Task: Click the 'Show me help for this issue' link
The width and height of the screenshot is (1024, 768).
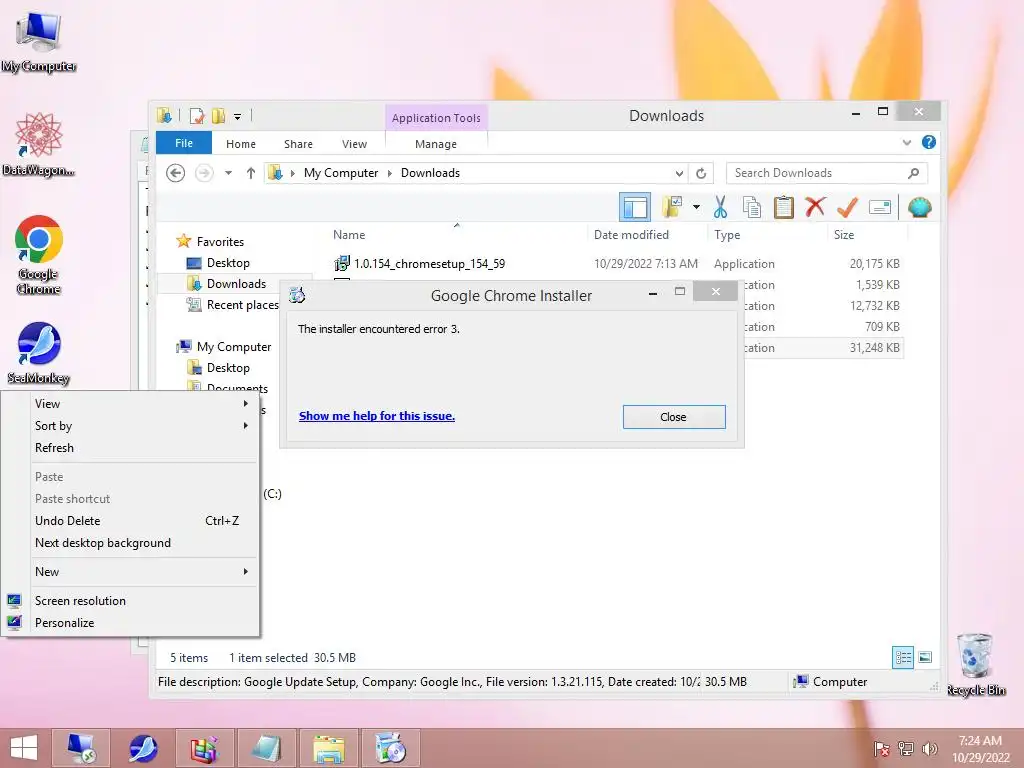Action: (377, 416)
